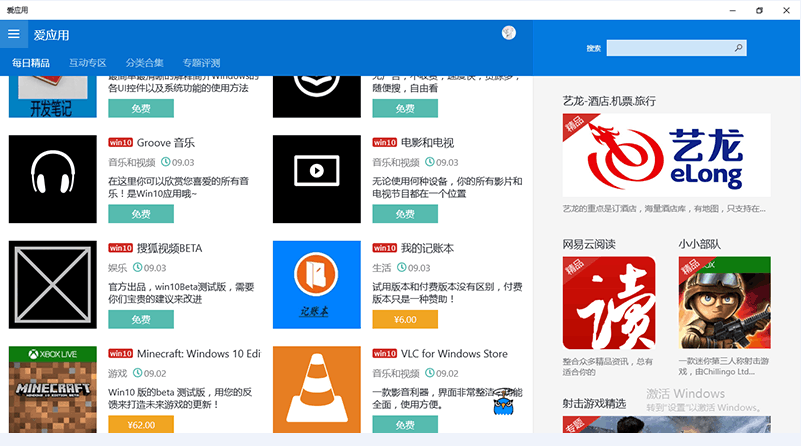Open the 我的记账本 app icon

(316, 284)
